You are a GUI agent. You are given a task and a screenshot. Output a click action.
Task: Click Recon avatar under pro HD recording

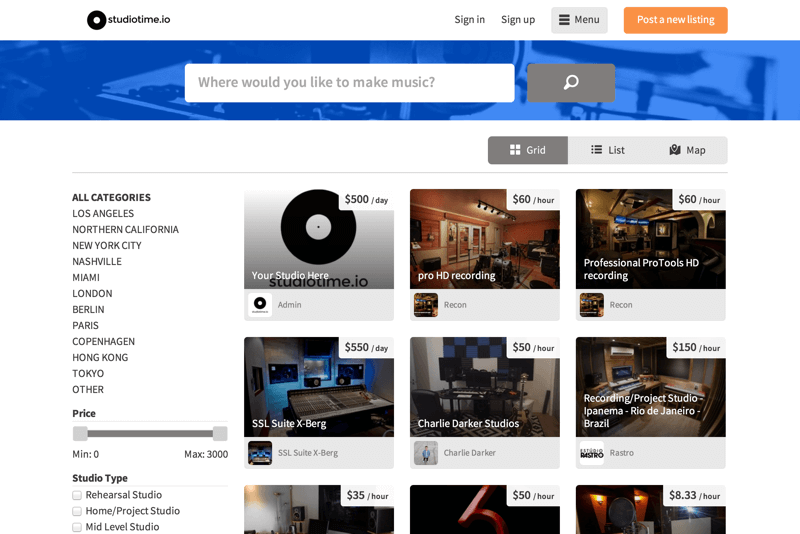coord(426,305)
